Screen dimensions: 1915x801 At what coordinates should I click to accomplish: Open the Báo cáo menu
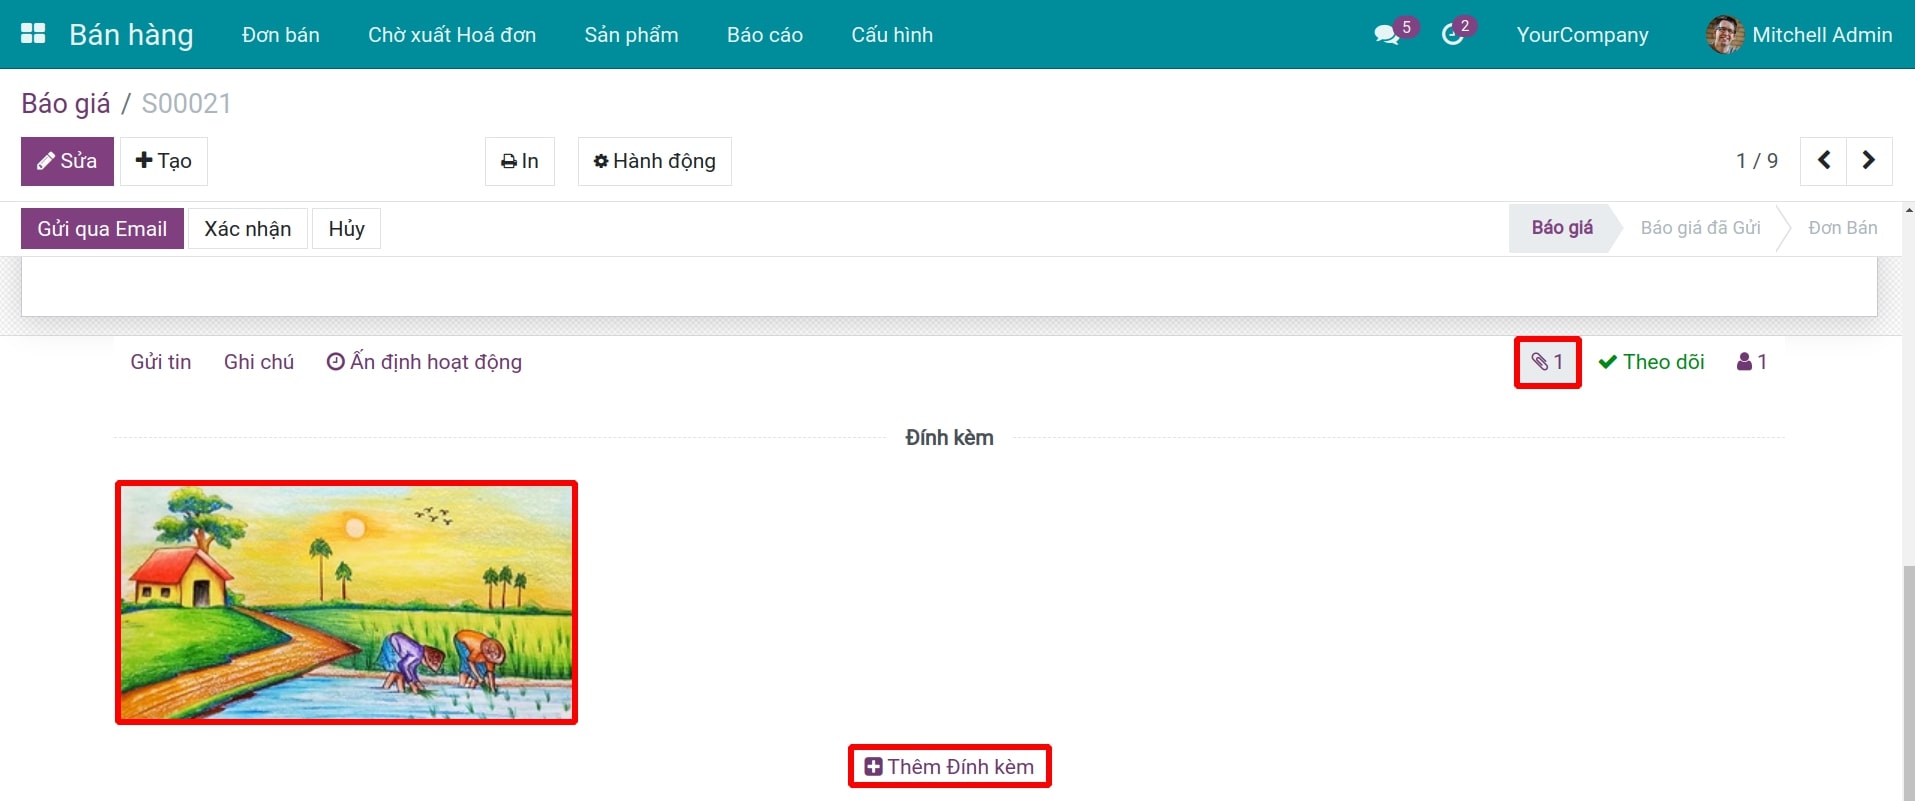click(764, 35)
